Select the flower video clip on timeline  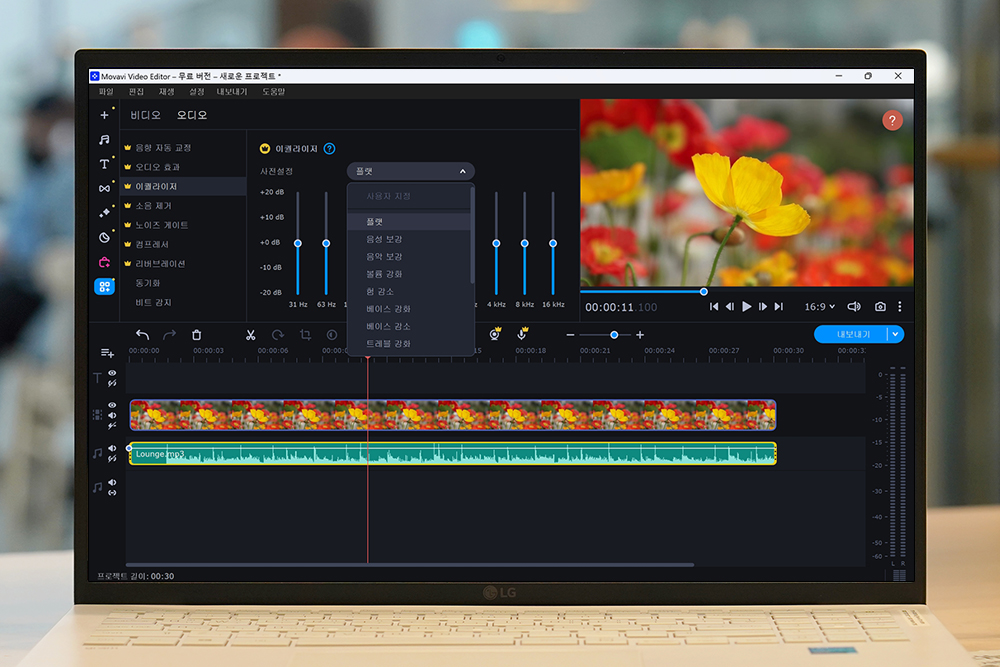pyautogui.click(x=453, y=415)
